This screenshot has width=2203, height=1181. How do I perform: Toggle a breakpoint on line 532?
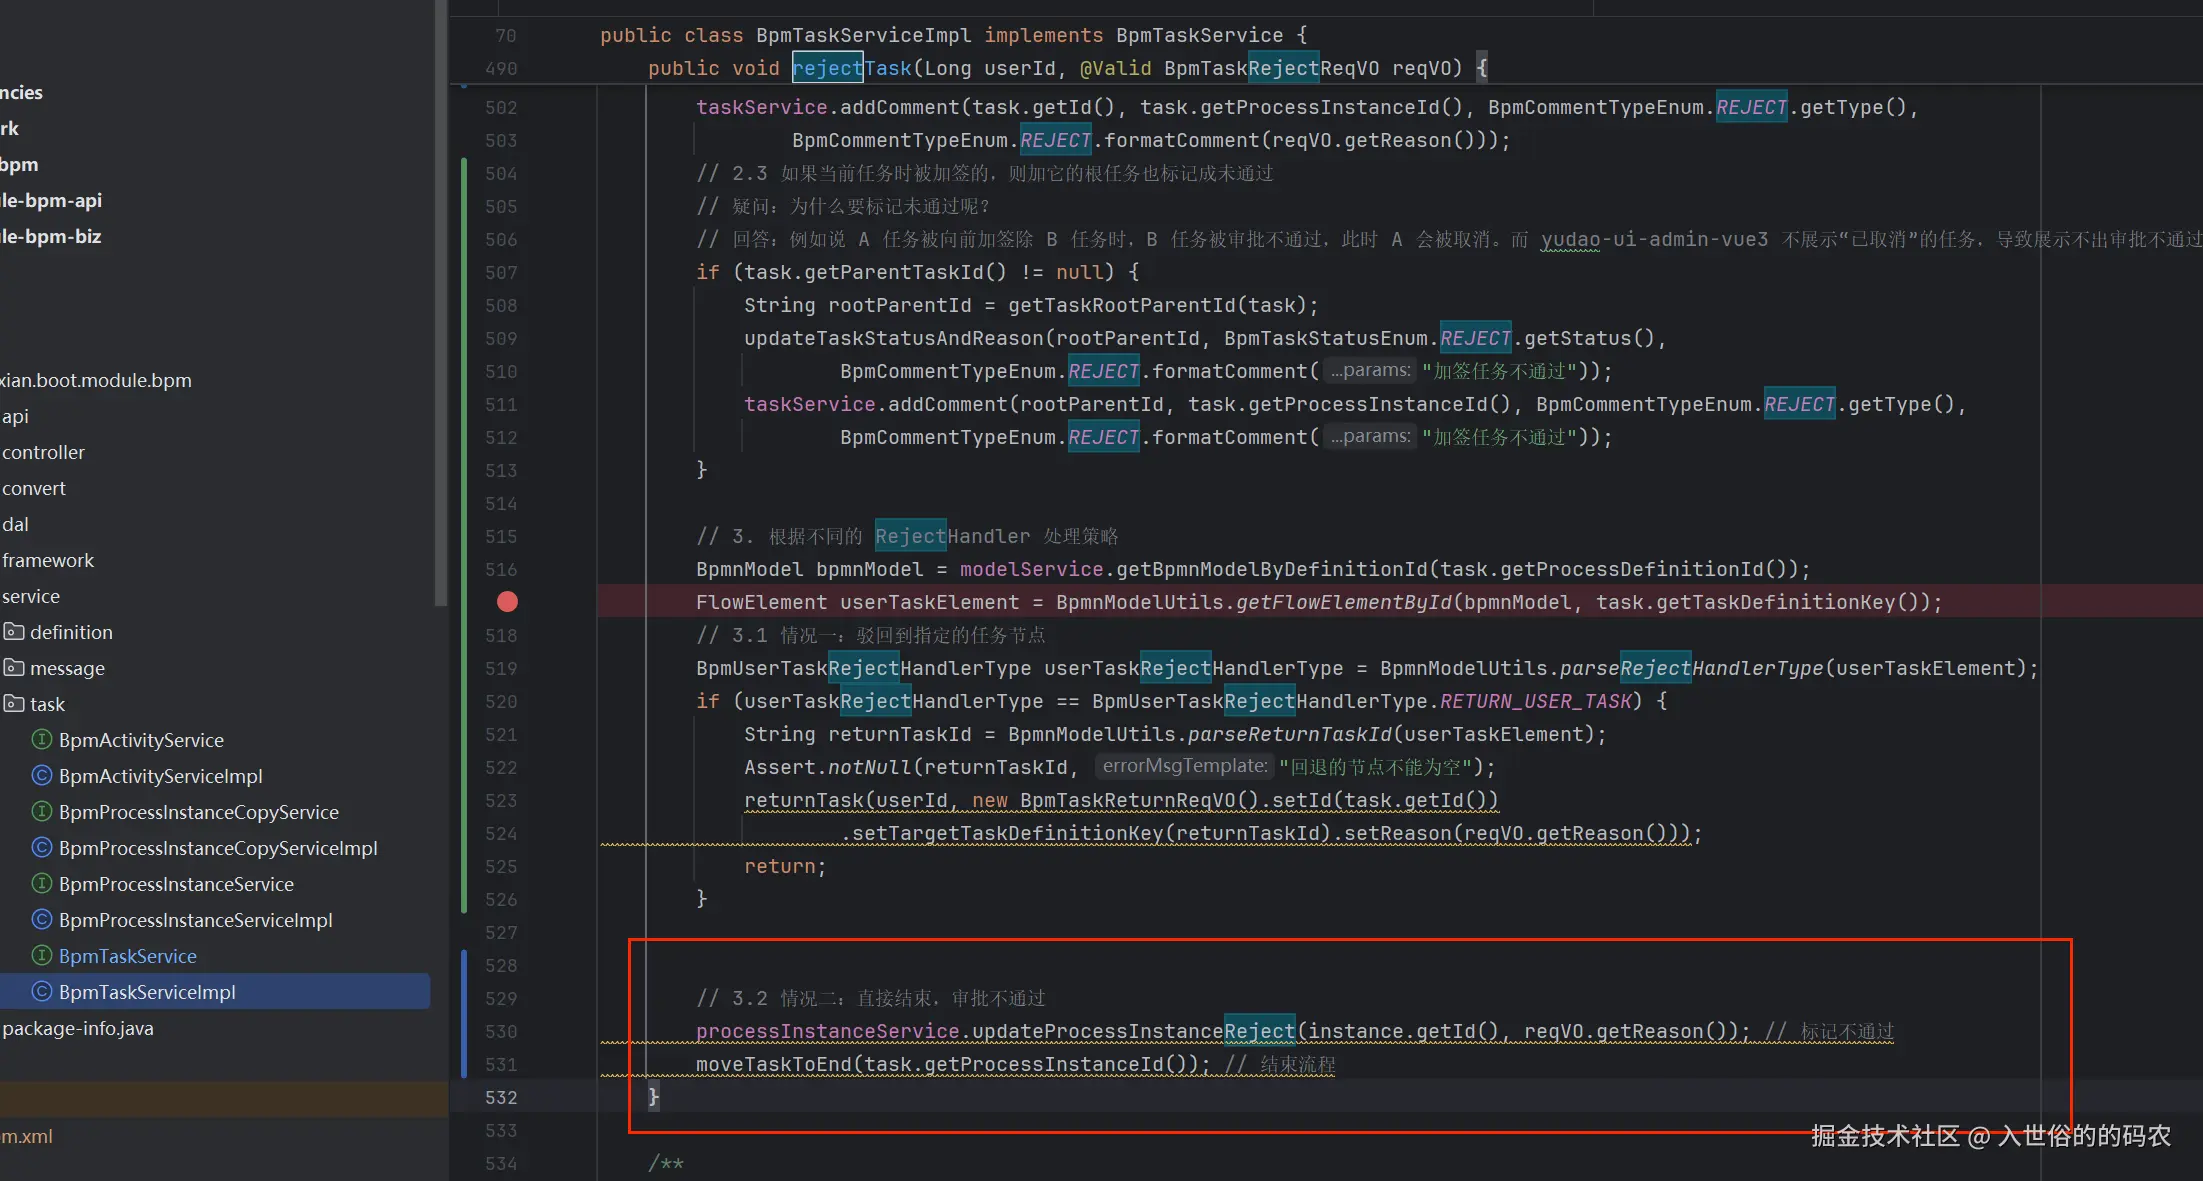(501, 1098)
